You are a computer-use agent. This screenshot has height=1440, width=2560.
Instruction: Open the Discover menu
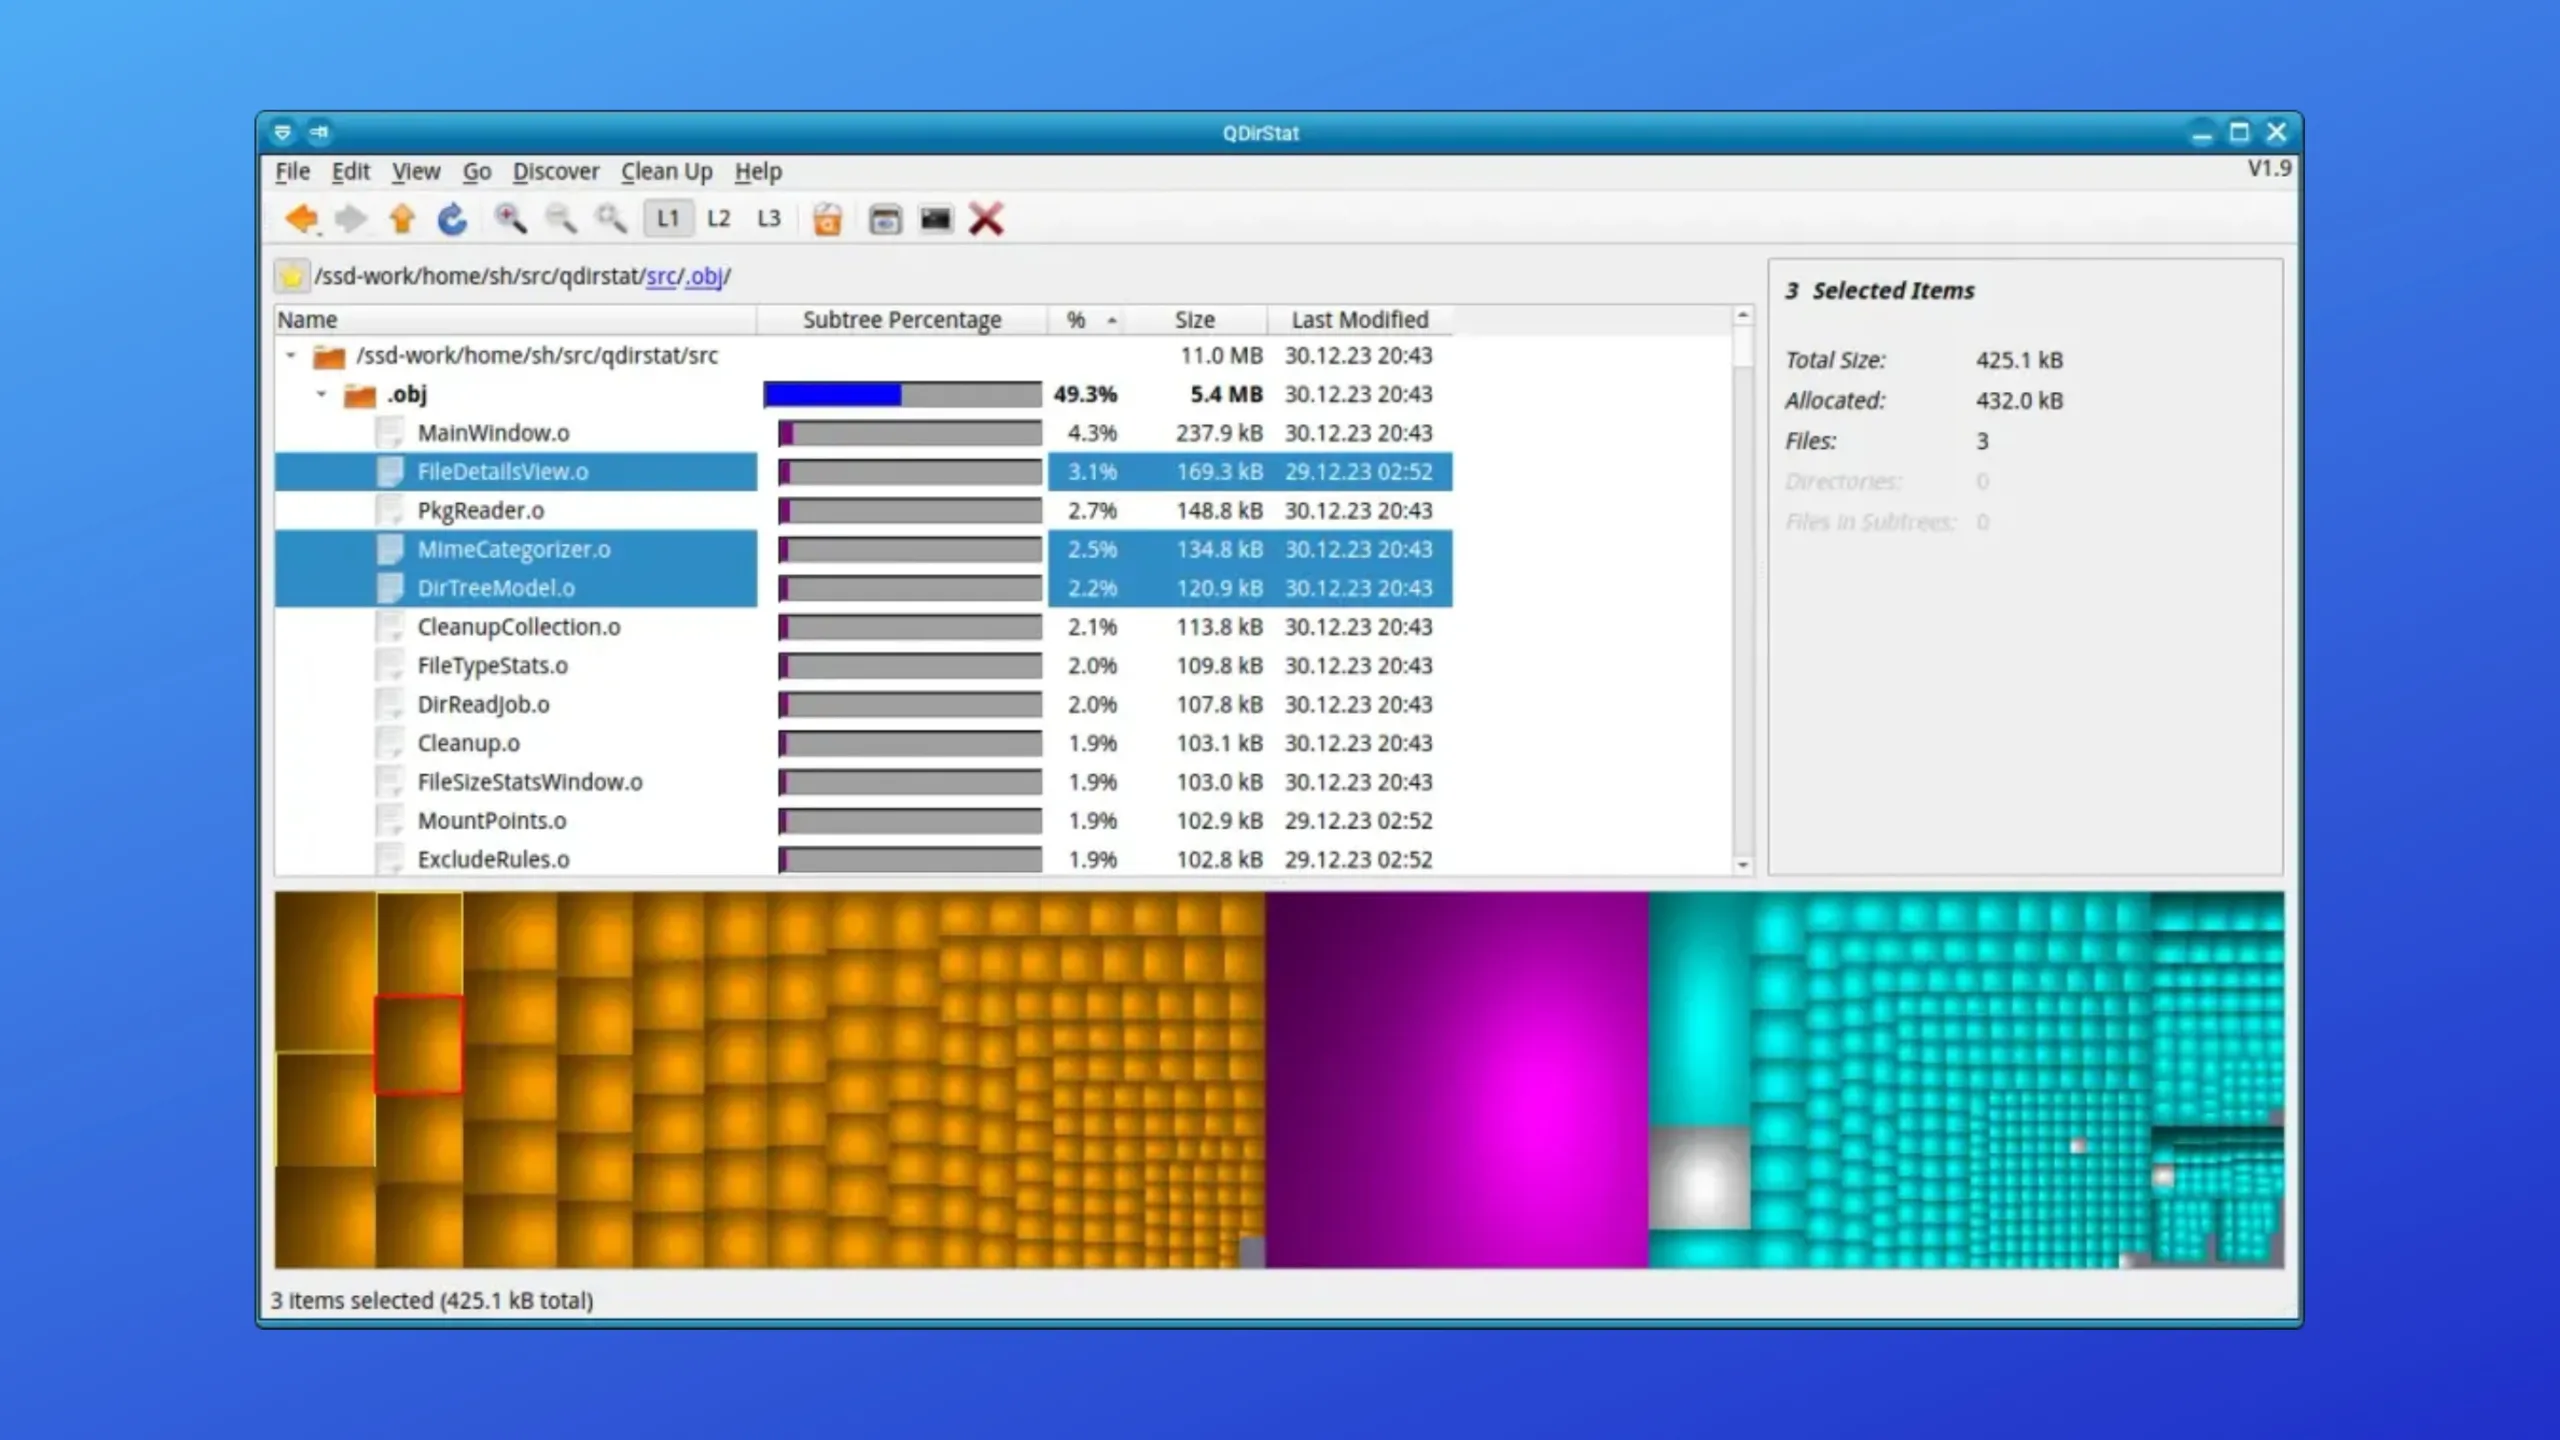point(555,171)
